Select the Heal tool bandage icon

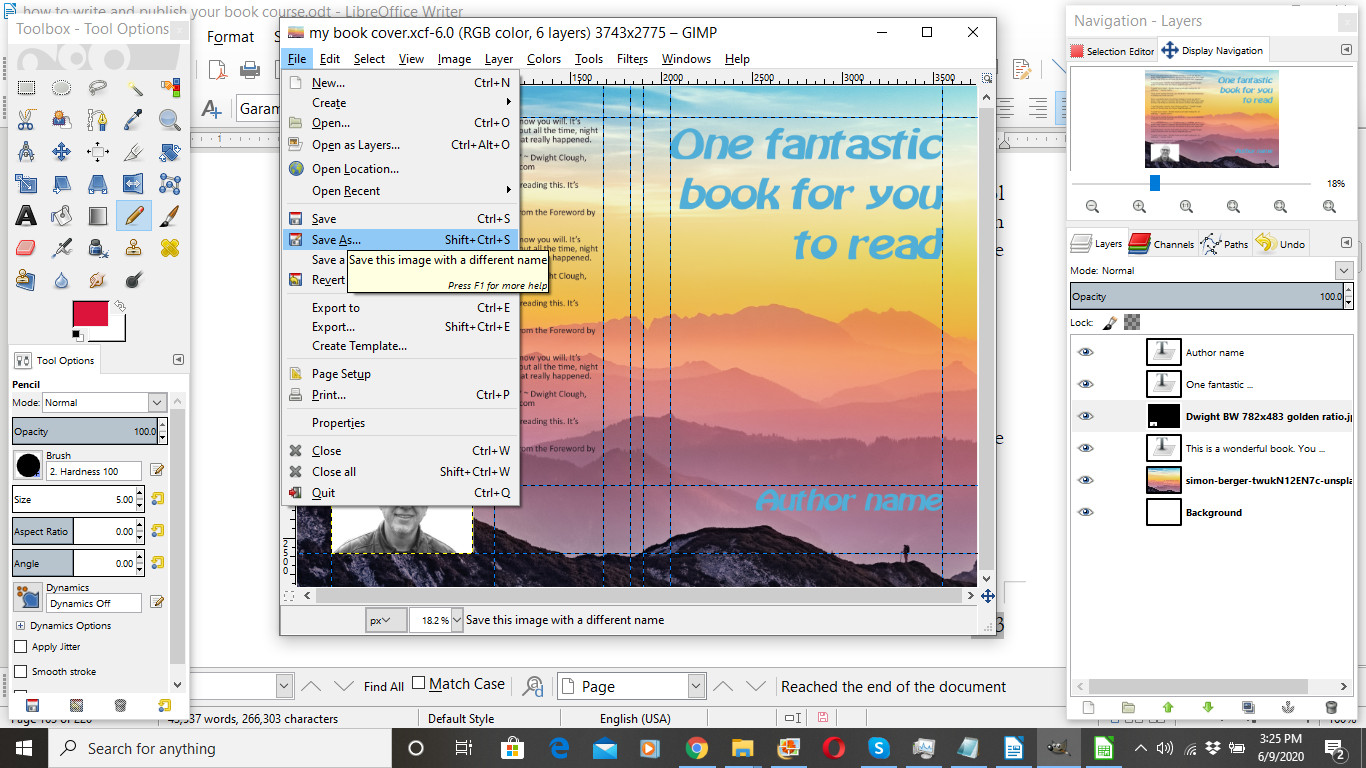[169, 247]
